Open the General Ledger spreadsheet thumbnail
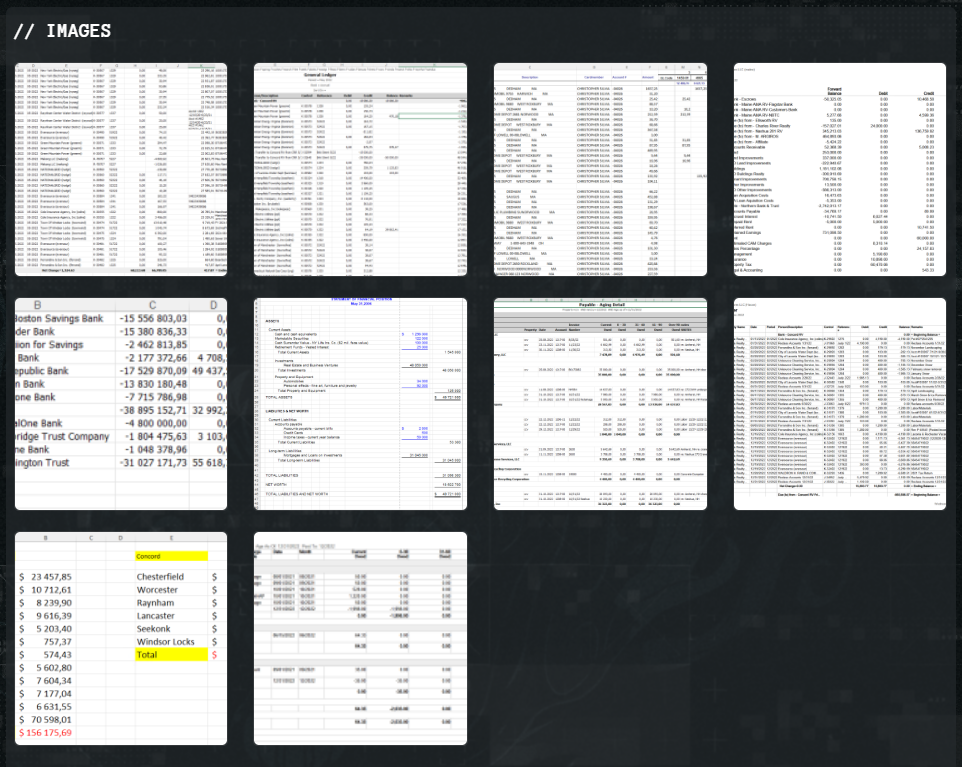This screenshot has width=962, height=767. pyautogui.click(x=360, y=169)
